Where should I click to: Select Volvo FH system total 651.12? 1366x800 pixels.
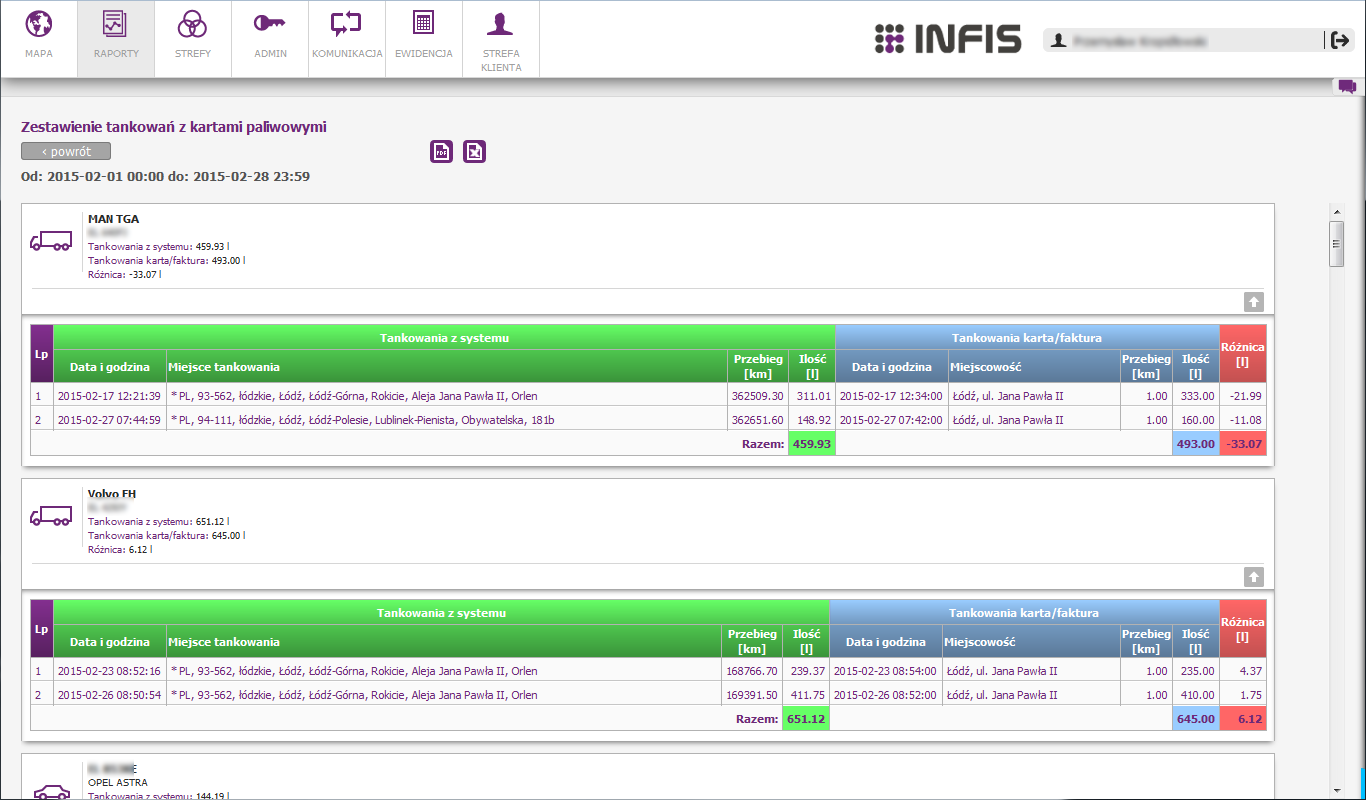[806, 719]
